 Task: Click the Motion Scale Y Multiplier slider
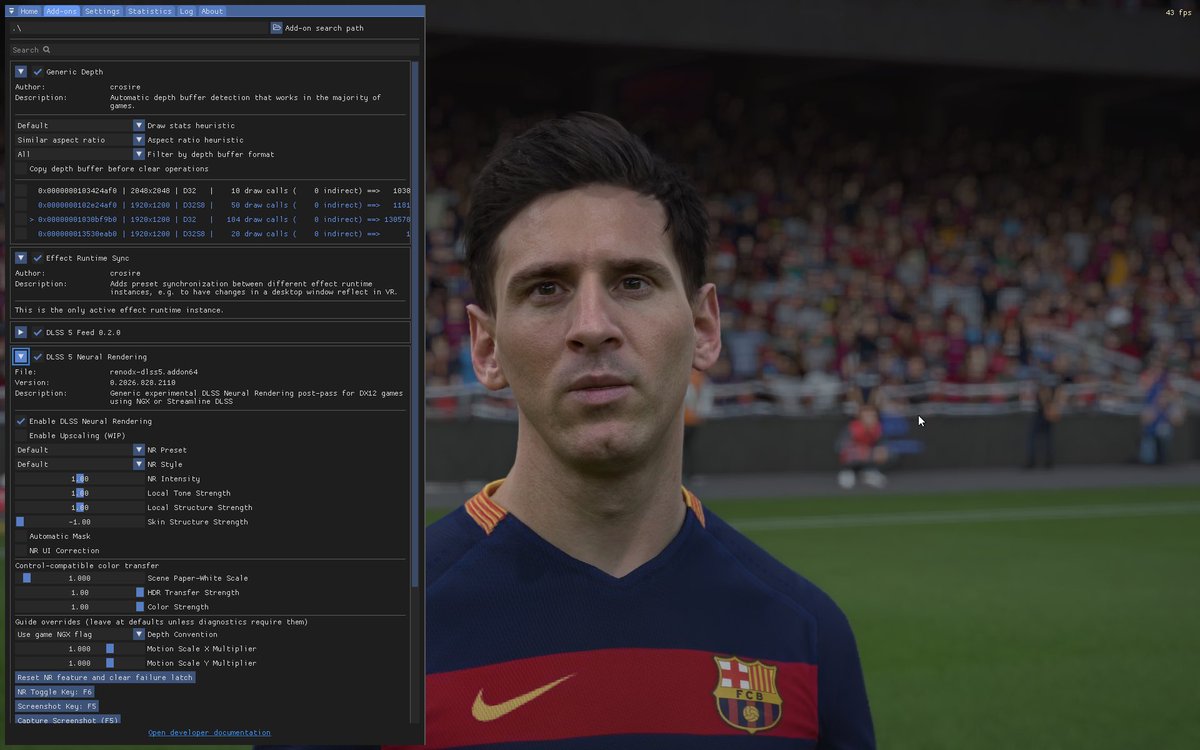click(80, 663)
